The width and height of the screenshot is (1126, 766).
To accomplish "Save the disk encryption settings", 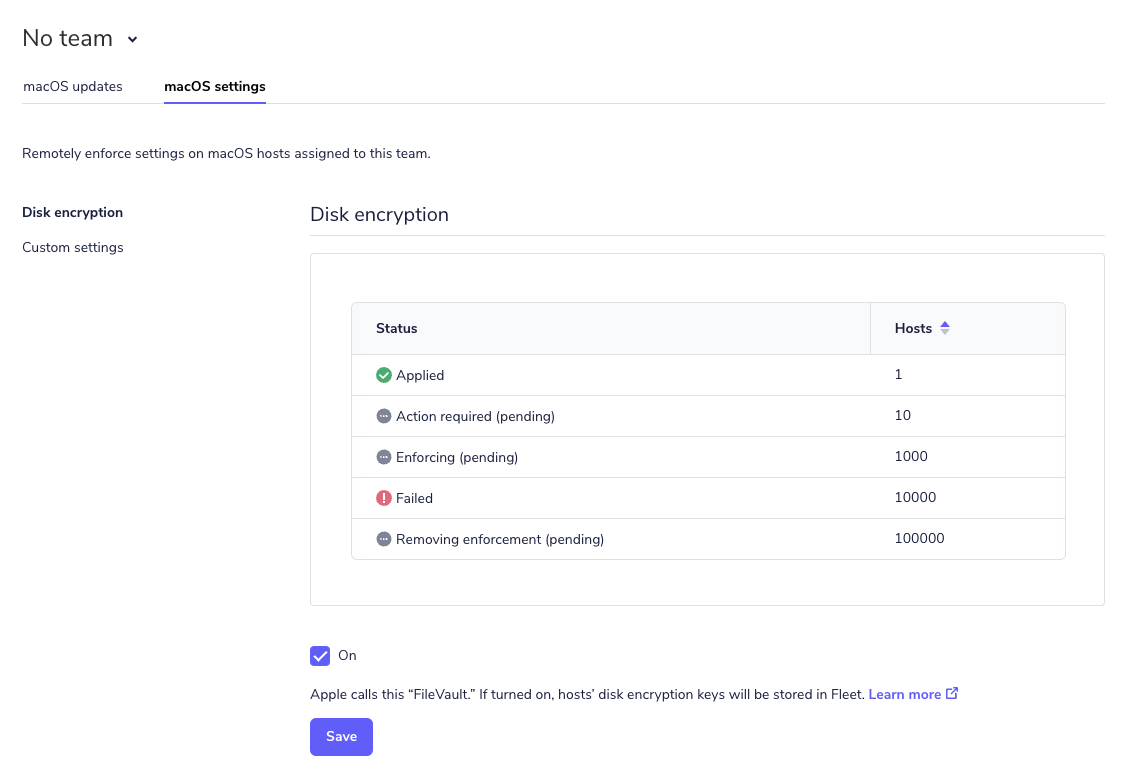I will (x=341, y=737).
